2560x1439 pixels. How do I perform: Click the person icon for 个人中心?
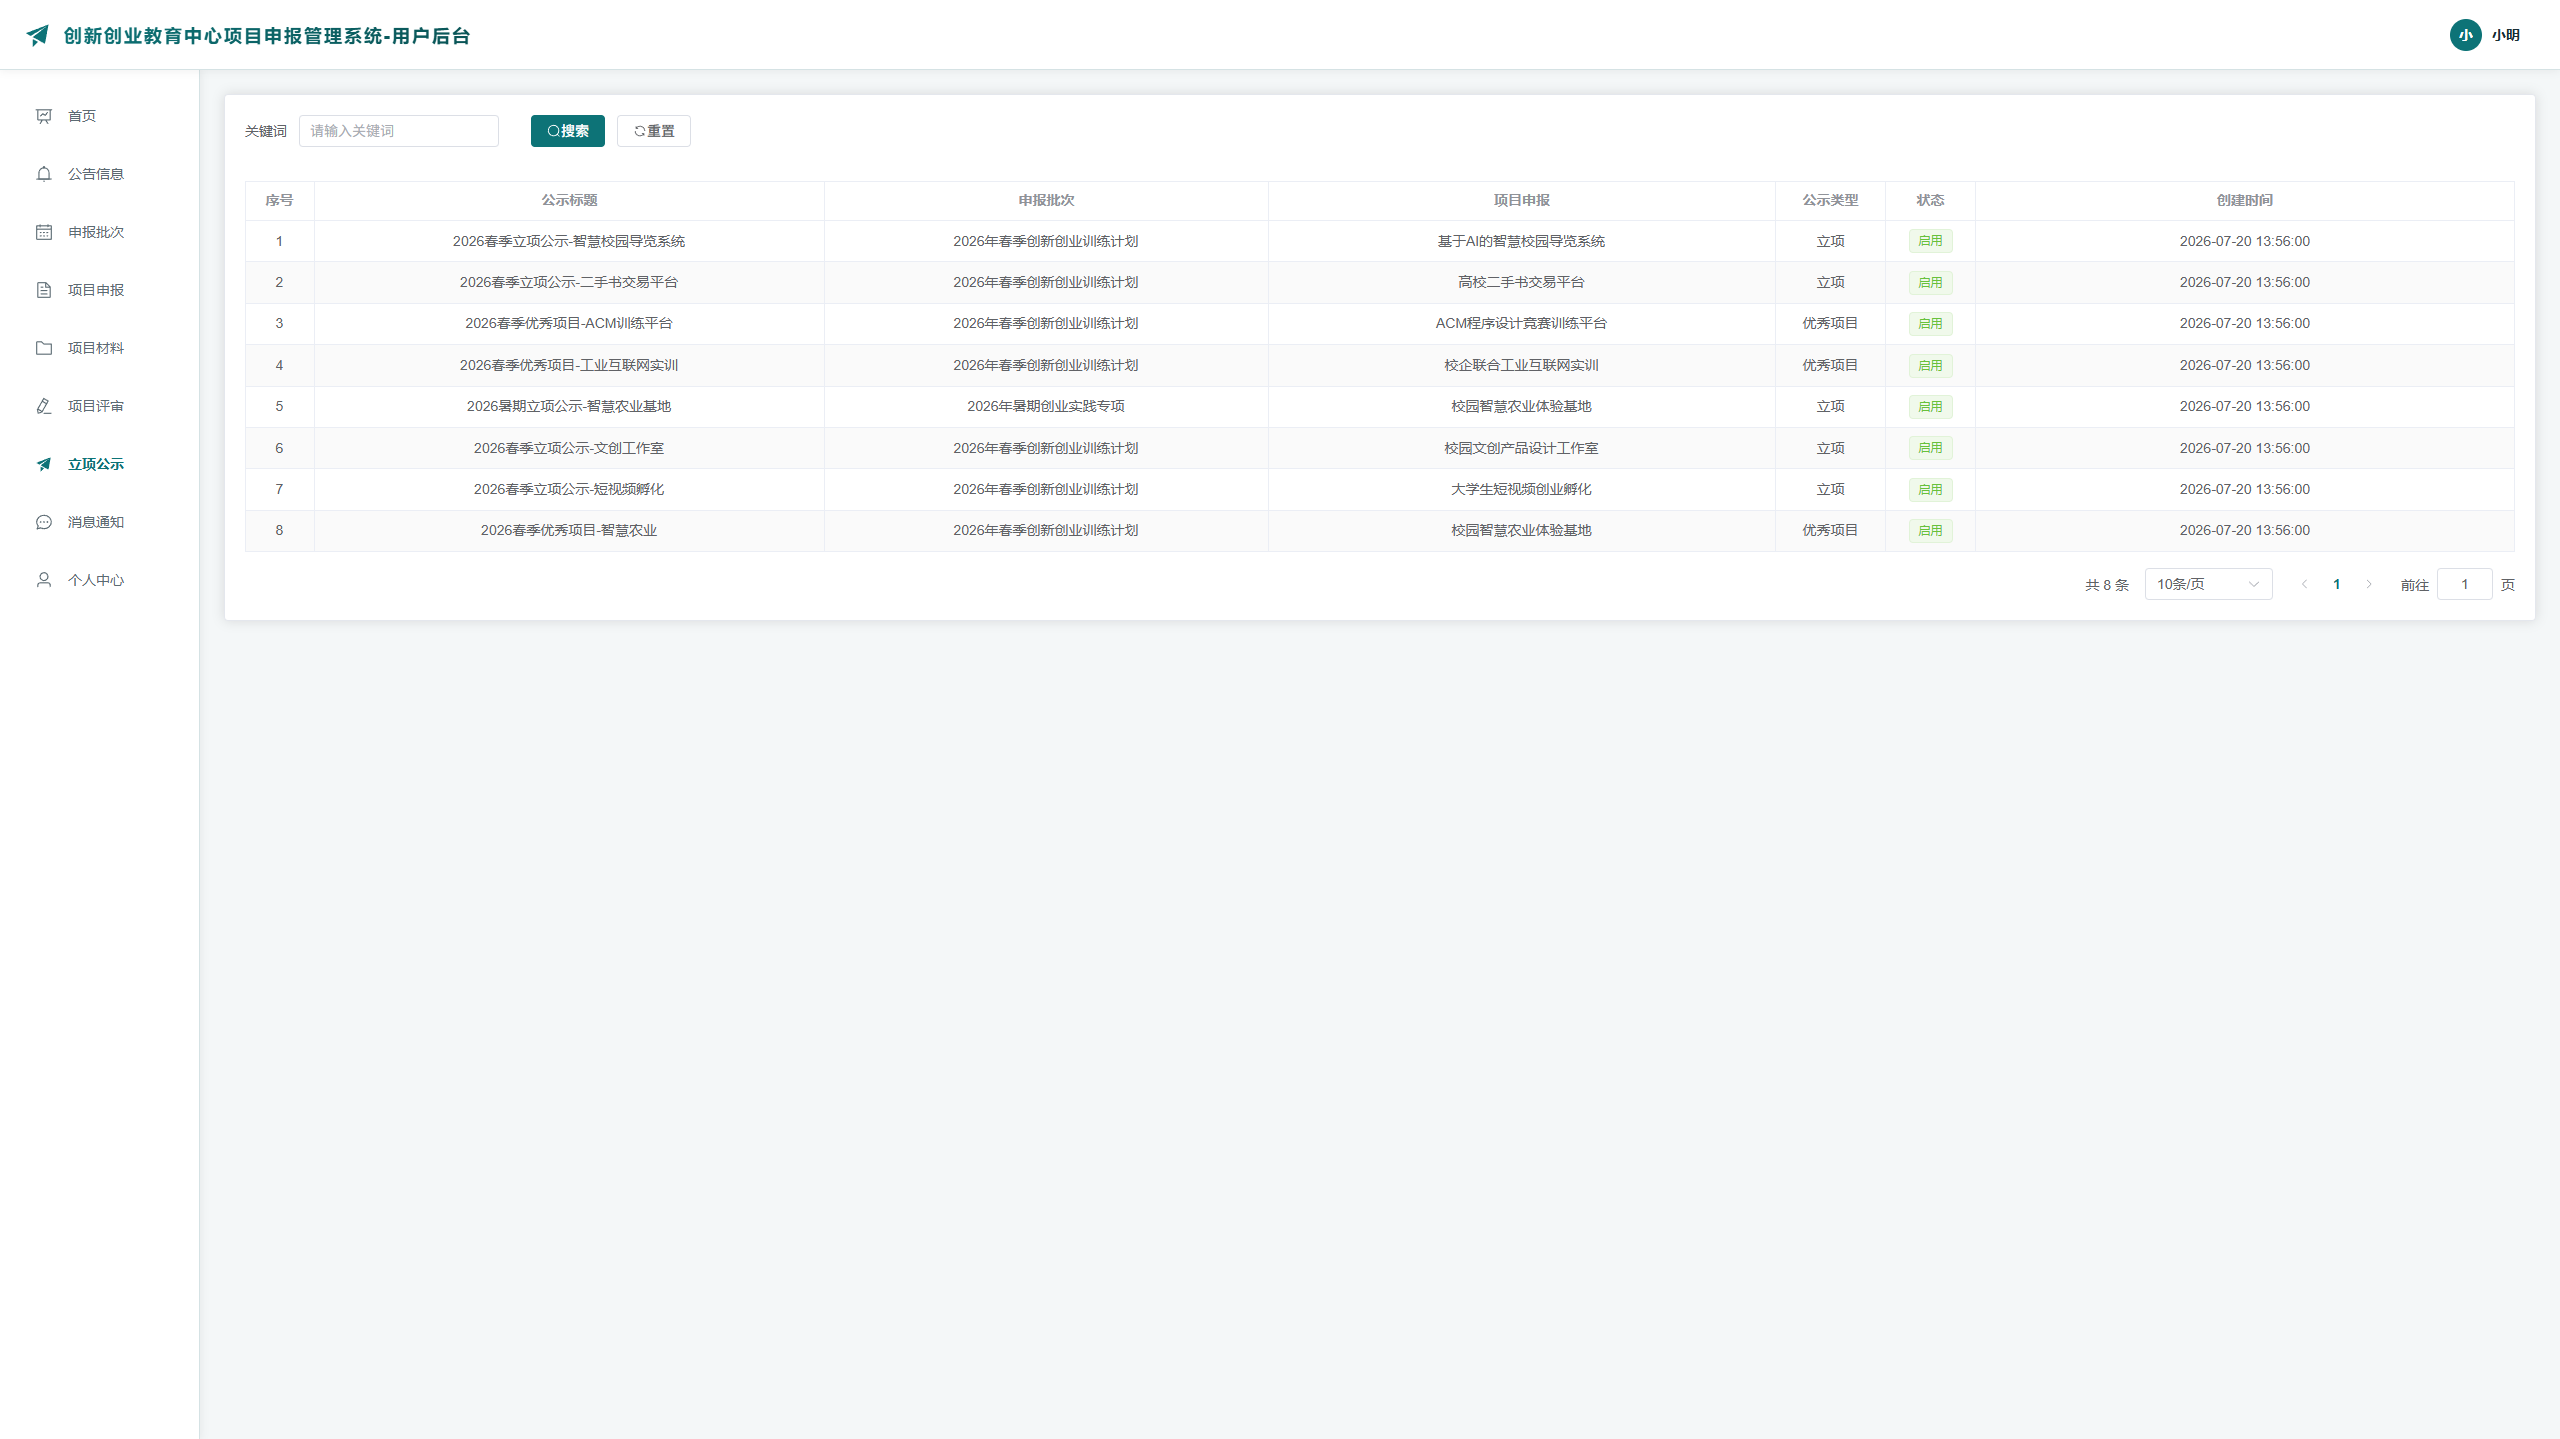point(44,580)
